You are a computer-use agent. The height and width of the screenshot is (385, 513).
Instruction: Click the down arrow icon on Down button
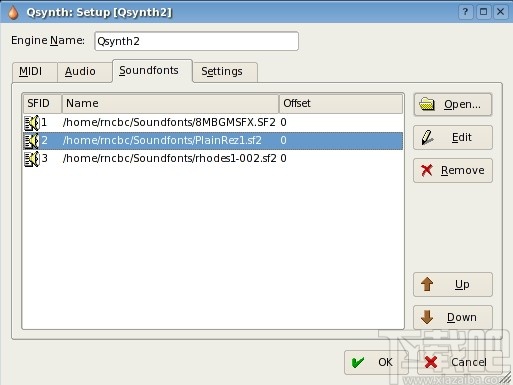(427, 317)
